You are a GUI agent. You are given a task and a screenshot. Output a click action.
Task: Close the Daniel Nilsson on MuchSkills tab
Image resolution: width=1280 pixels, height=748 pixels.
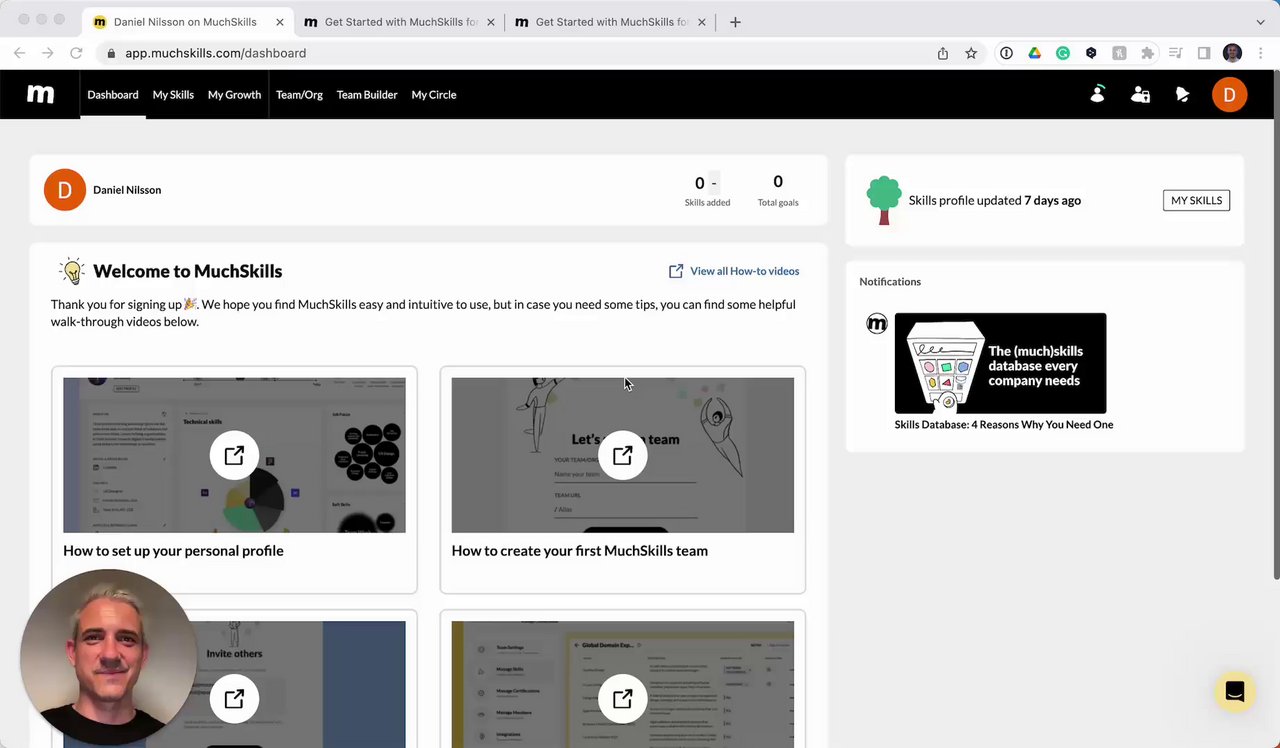(x=280, y=22)
